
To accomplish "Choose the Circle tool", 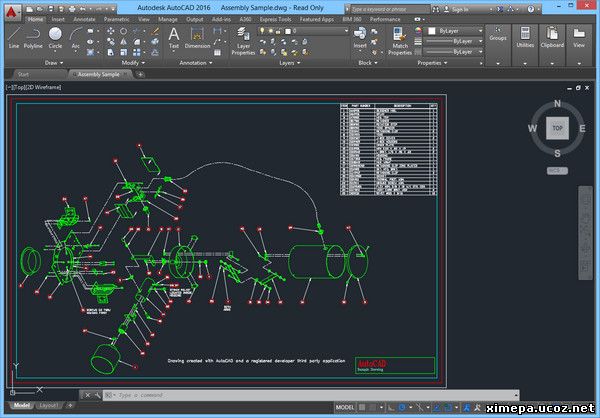I will point(56,38).
